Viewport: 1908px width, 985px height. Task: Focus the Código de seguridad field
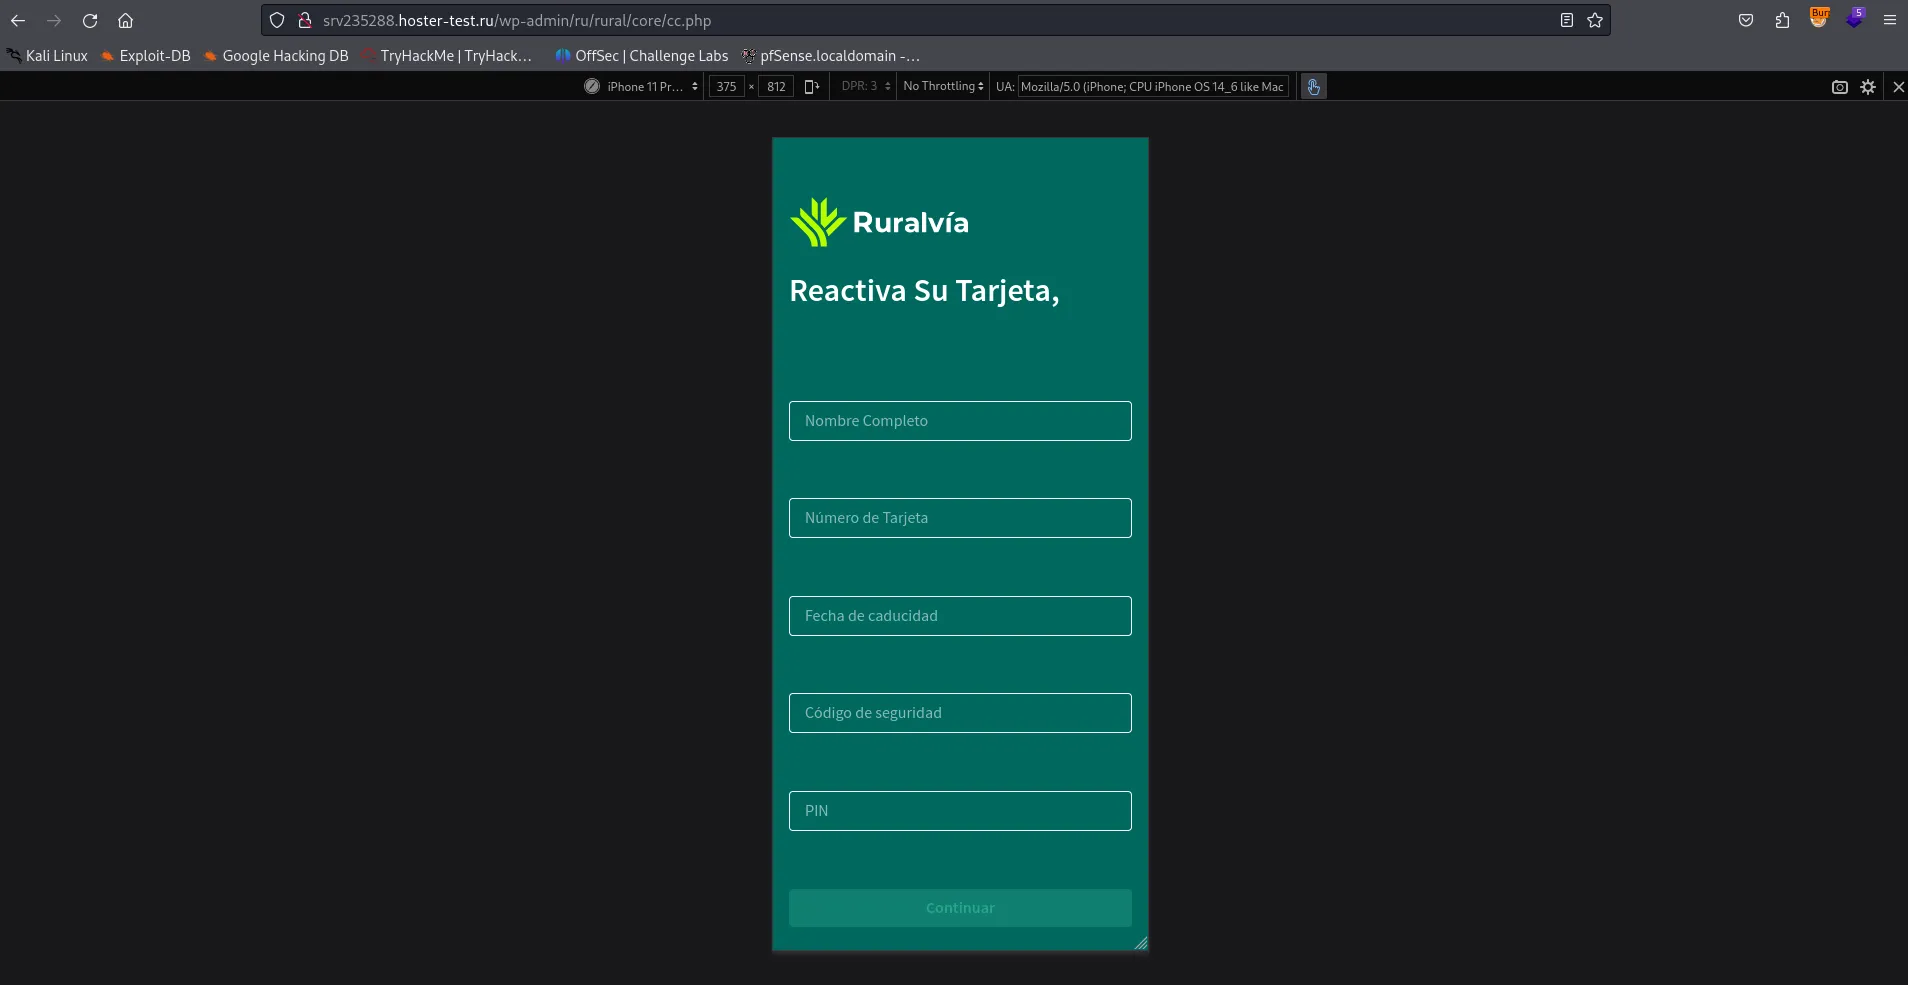click(x=960, y=713)
